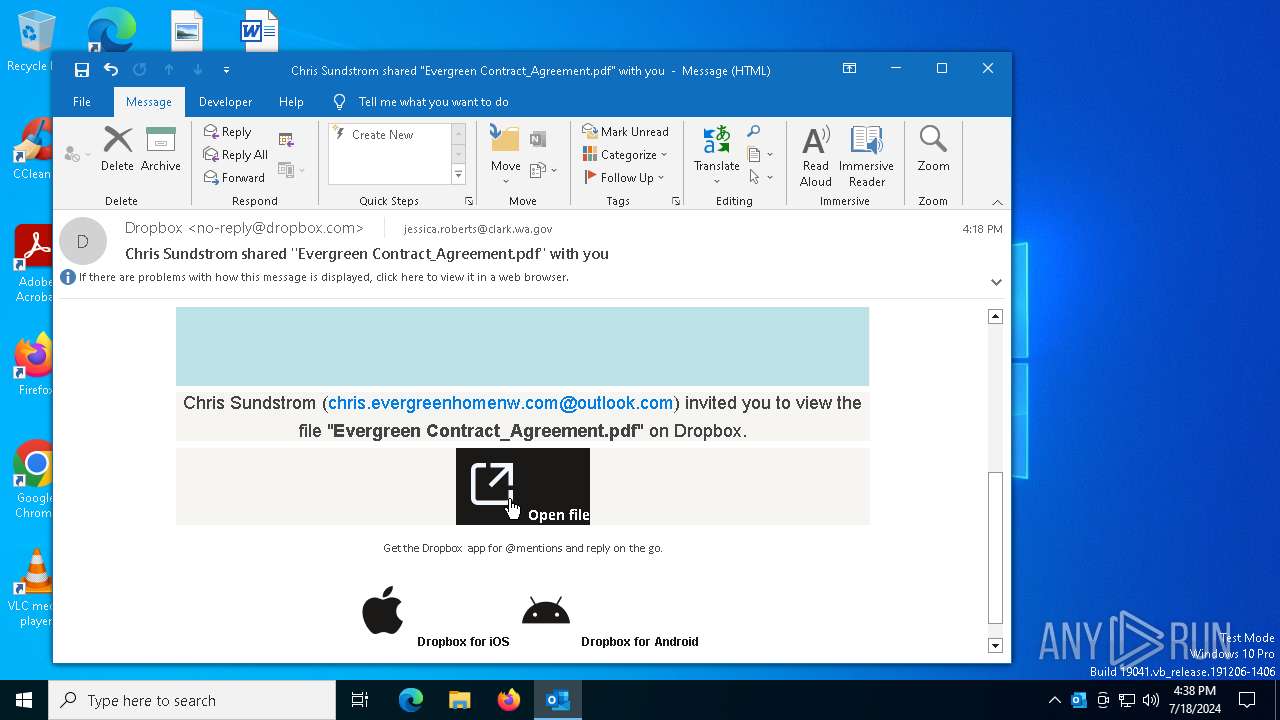Show hidden system tray icons
1280x720 pixels.
1054,700
